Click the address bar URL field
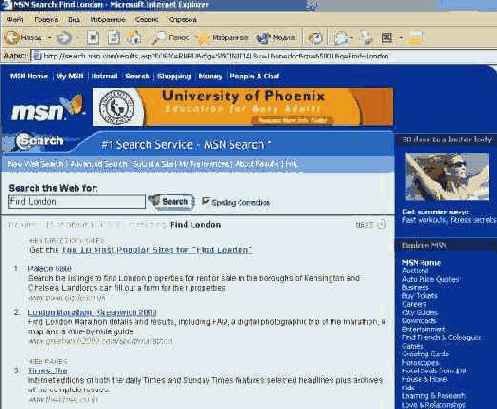The width and height of the screenshot is (497, 409). pyautogui.click(x=263, y=56)
